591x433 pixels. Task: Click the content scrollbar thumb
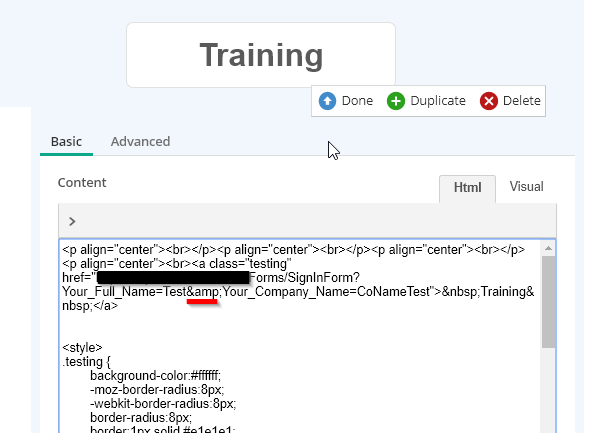pyautogui.click(x=548, y=302)
